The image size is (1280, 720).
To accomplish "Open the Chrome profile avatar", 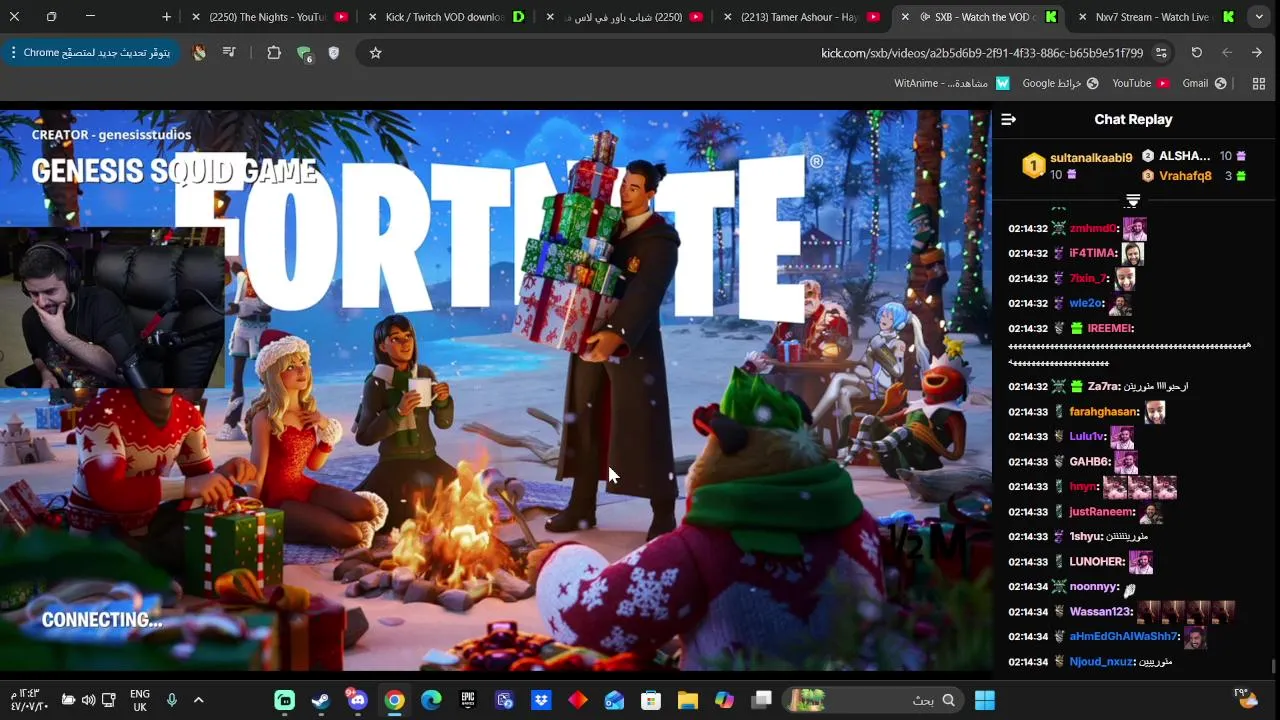I will (199, 53).
